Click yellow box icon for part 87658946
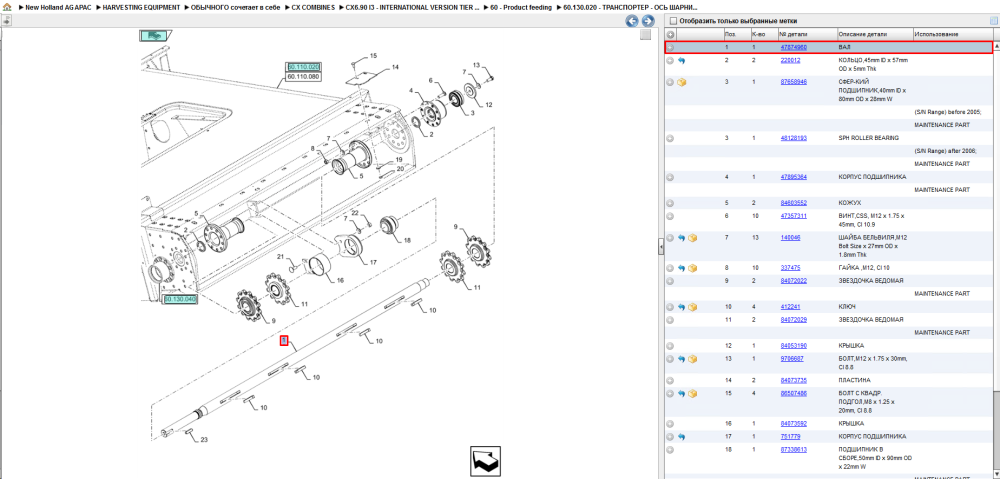1000x479 pixels. [681, 82]
